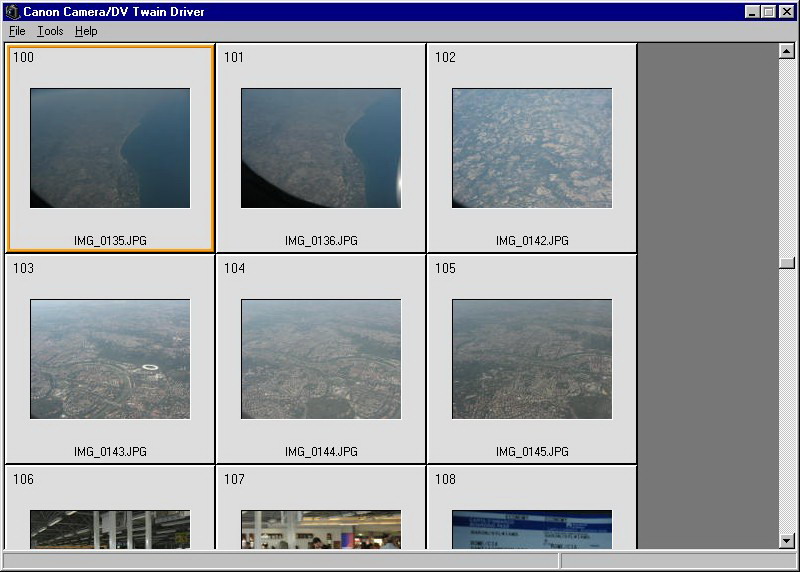This screenshot has height=572, width=800.
Task: Select thumbnail image IMG_0144.JPG
Action: [x=321, y=359]
